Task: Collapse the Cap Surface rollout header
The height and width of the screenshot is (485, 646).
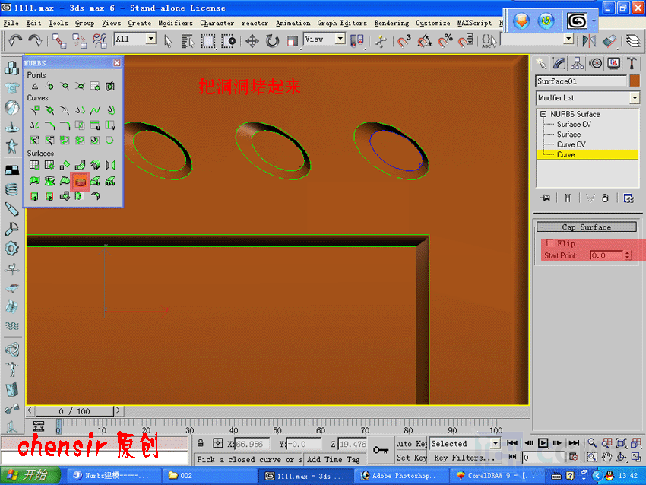Action: point(587,227)
